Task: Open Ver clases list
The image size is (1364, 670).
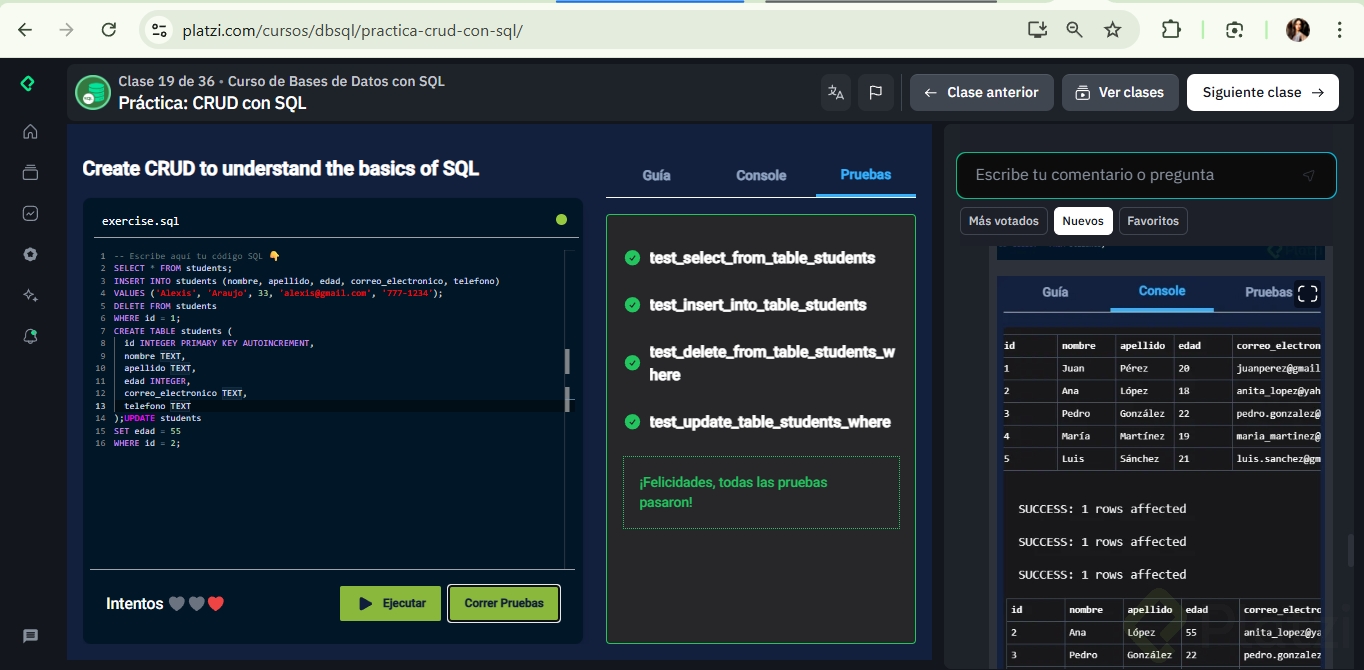Action: [x=1120, y=92]
